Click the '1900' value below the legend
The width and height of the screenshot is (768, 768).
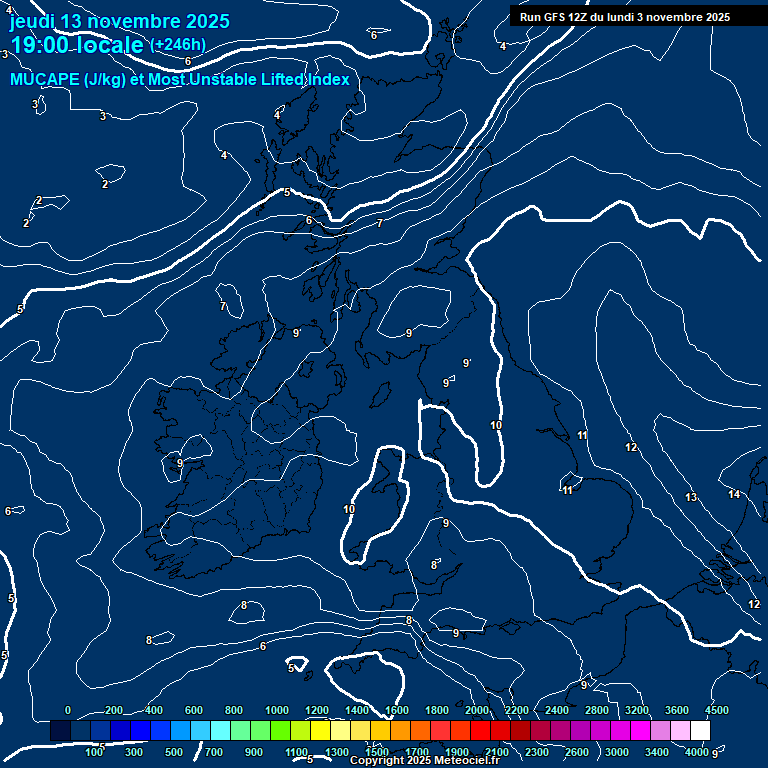457,752
